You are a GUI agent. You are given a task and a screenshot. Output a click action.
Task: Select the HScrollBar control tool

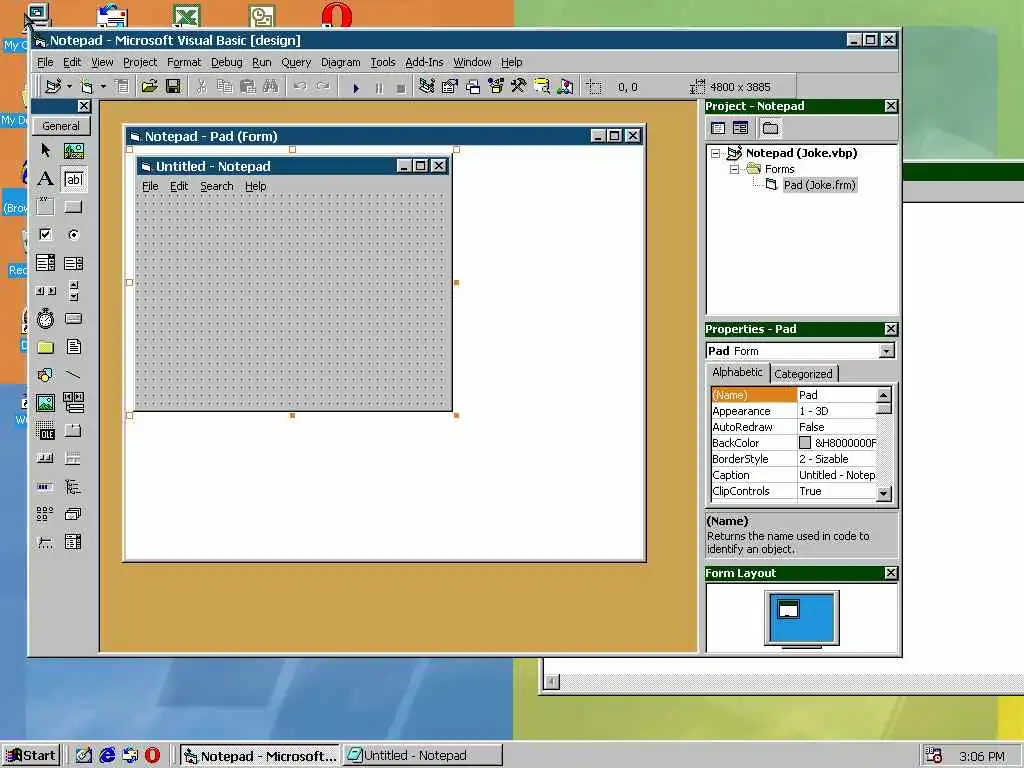(45, 291)
